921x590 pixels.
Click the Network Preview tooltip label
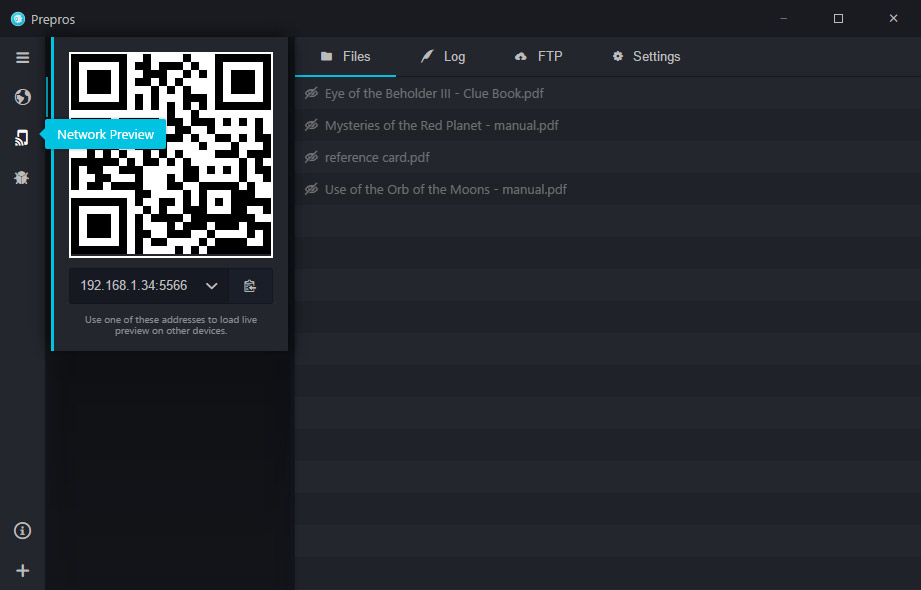(105, 135)
